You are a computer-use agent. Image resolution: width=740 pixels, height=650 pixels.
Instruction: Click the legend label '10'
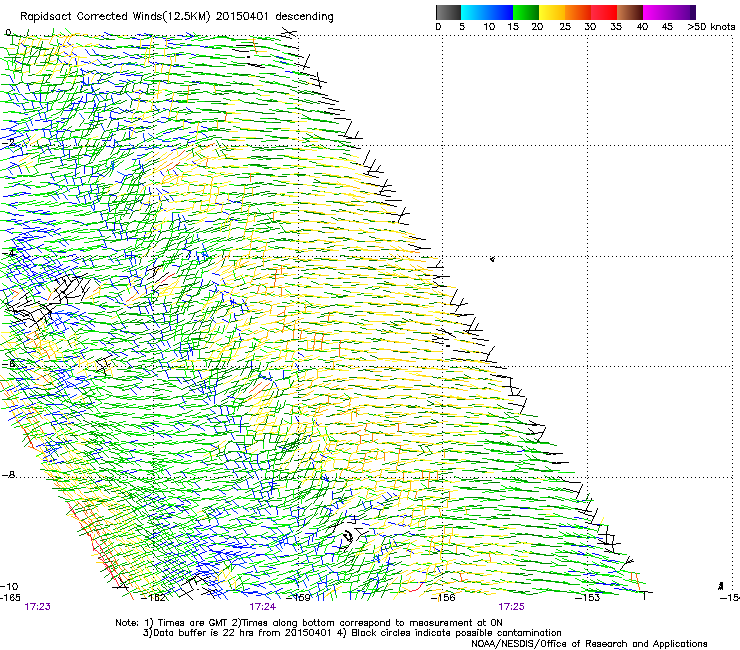489,27
